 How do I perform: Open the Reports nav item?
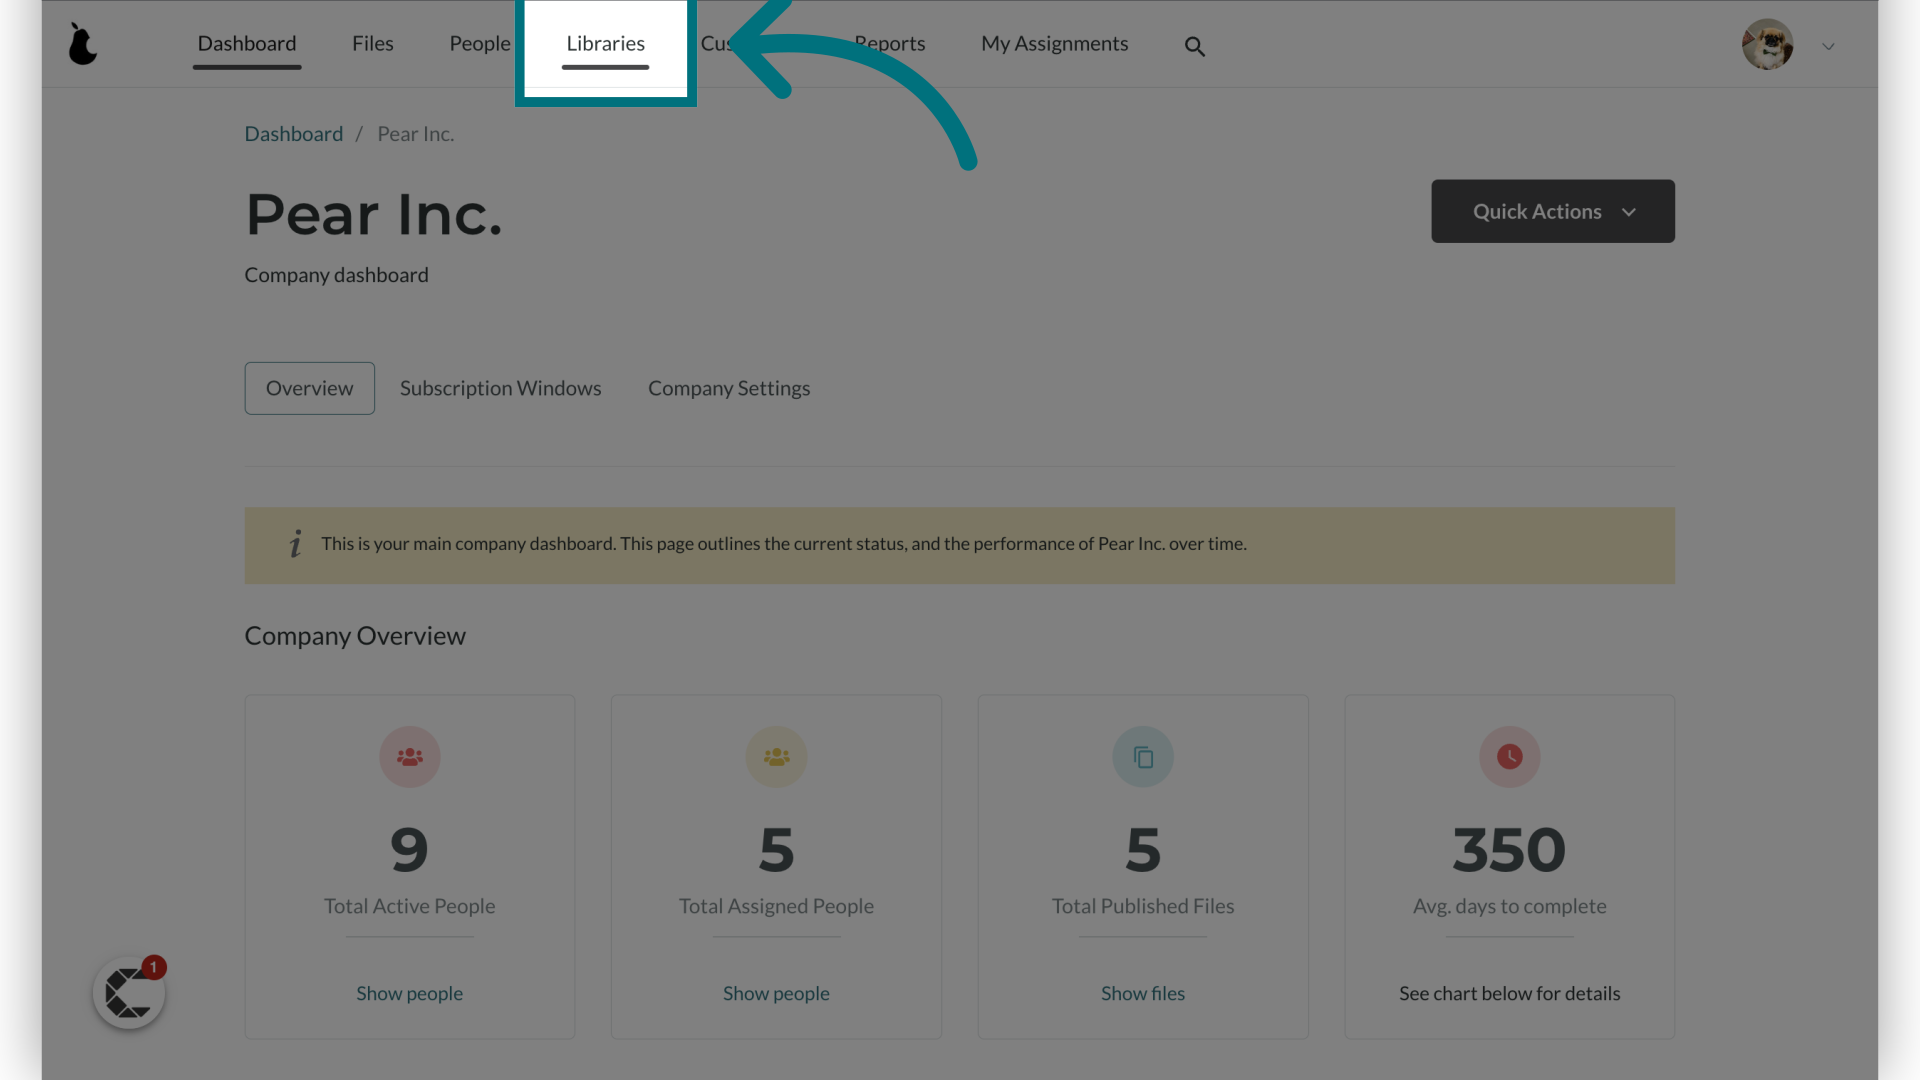coord(889,44)
